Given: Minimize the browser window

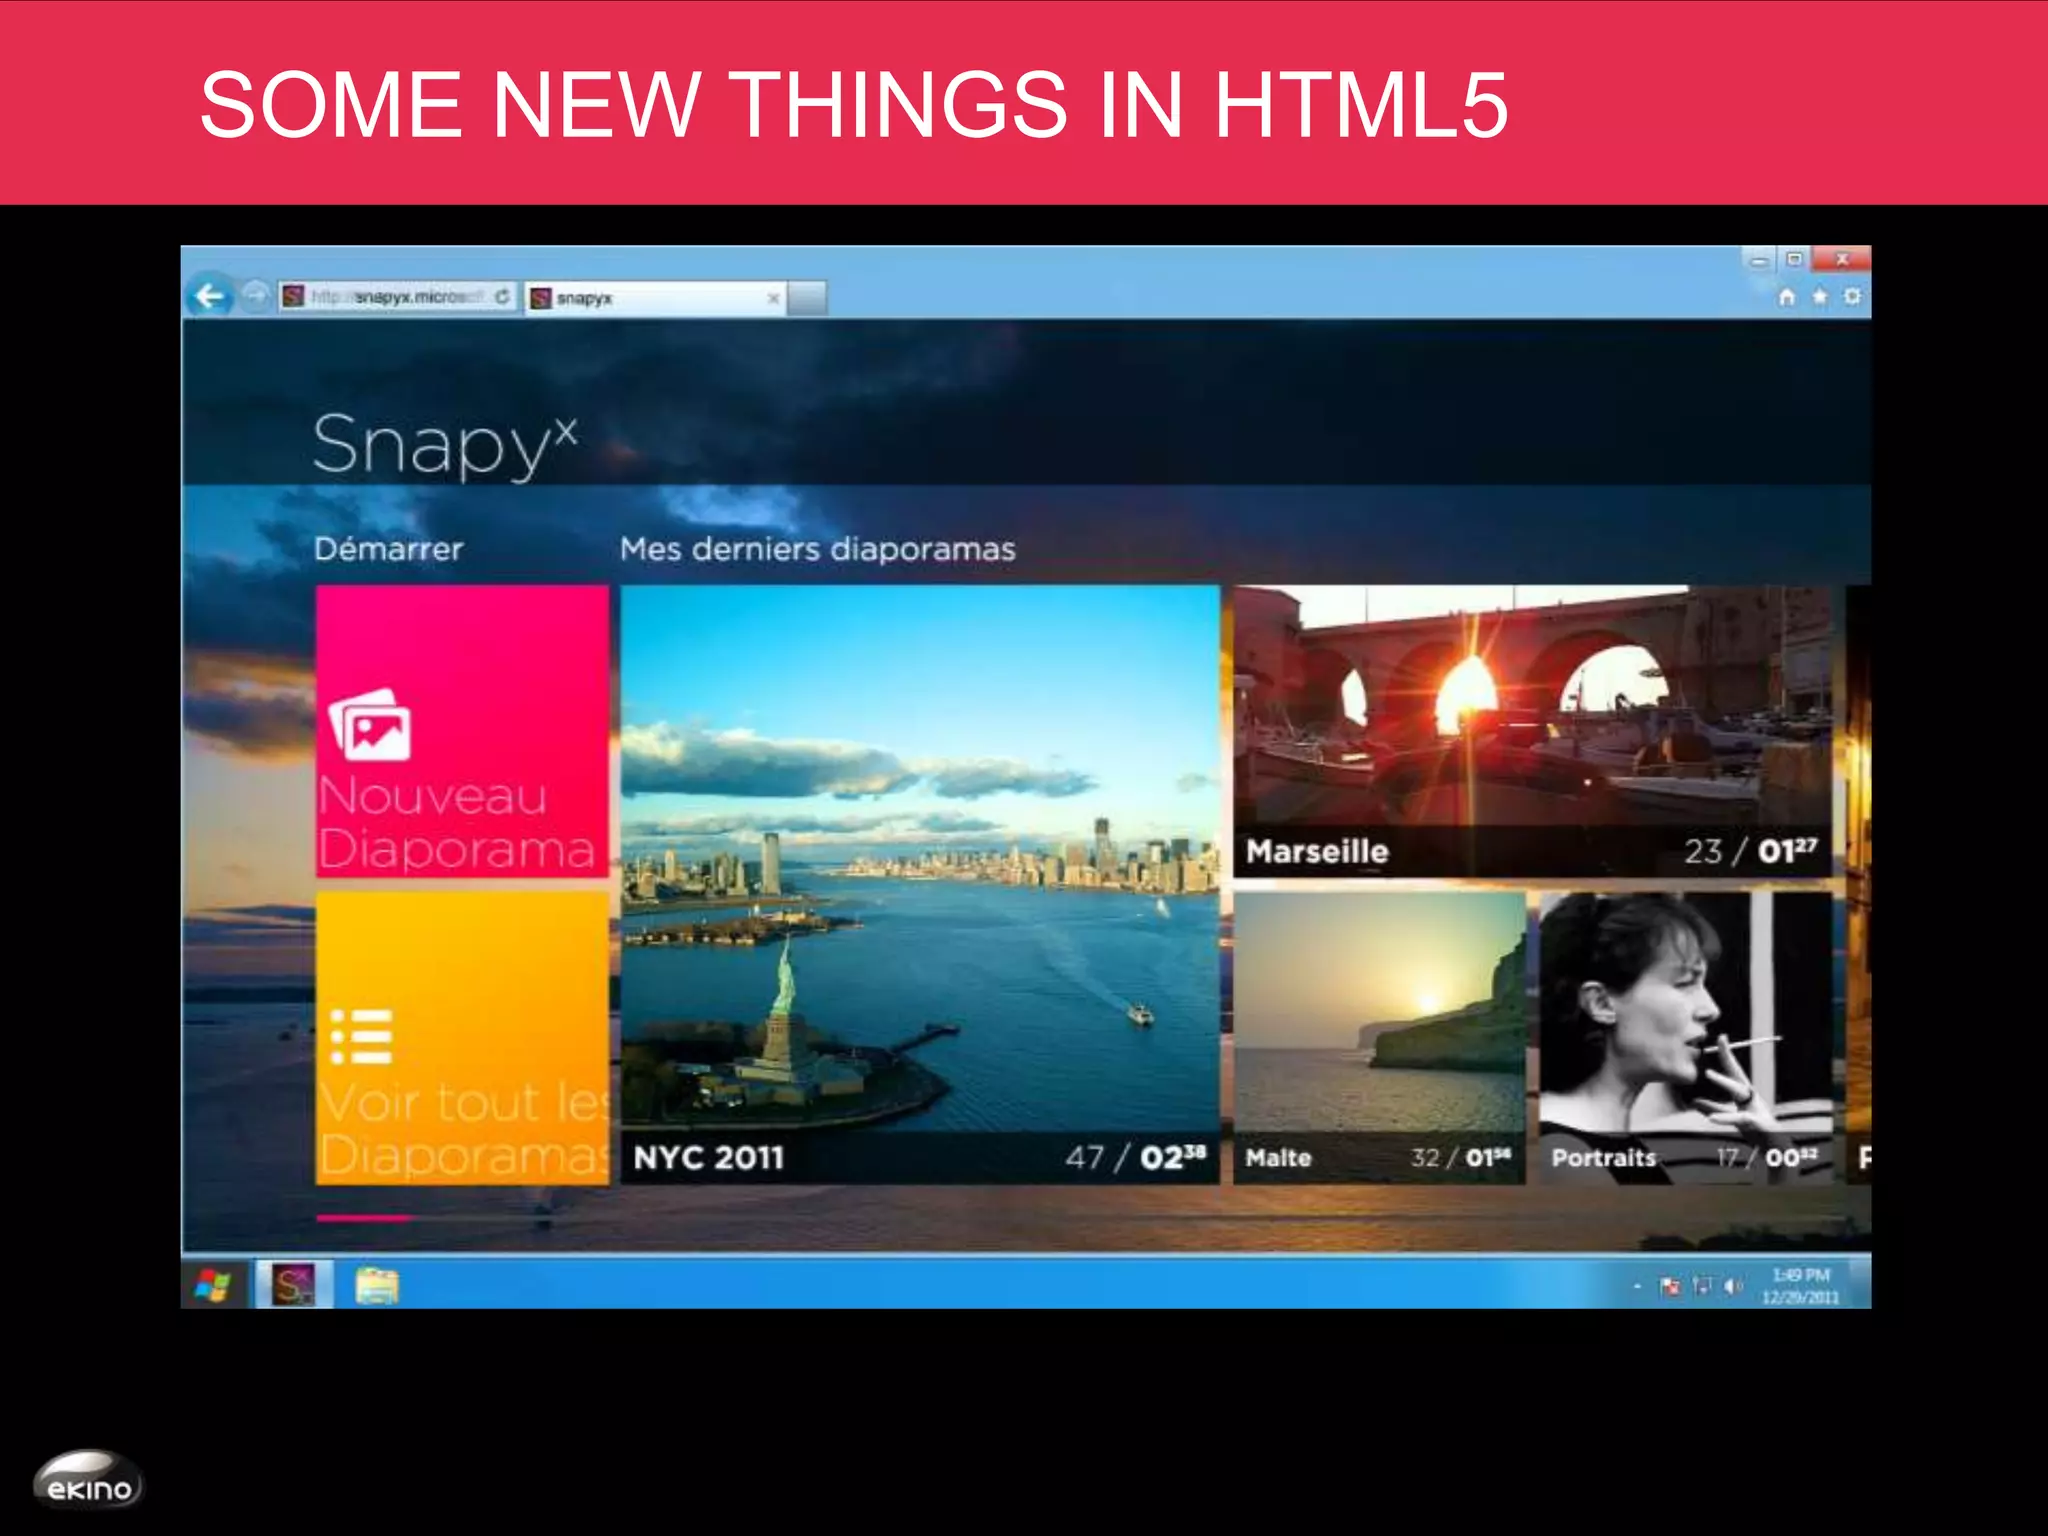Looking at the screenshot, I should pyautogui.click(x=1758, y=260).
